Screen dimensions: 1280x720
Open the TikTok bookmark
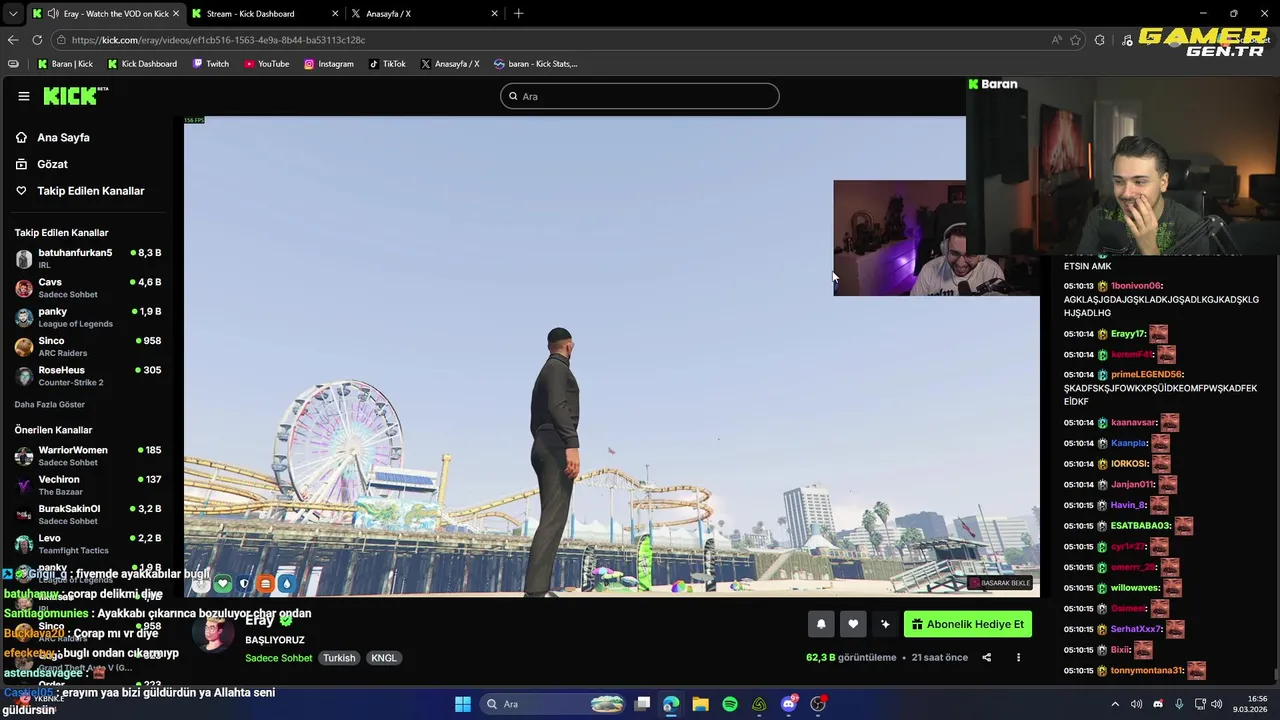coord(387,64)
